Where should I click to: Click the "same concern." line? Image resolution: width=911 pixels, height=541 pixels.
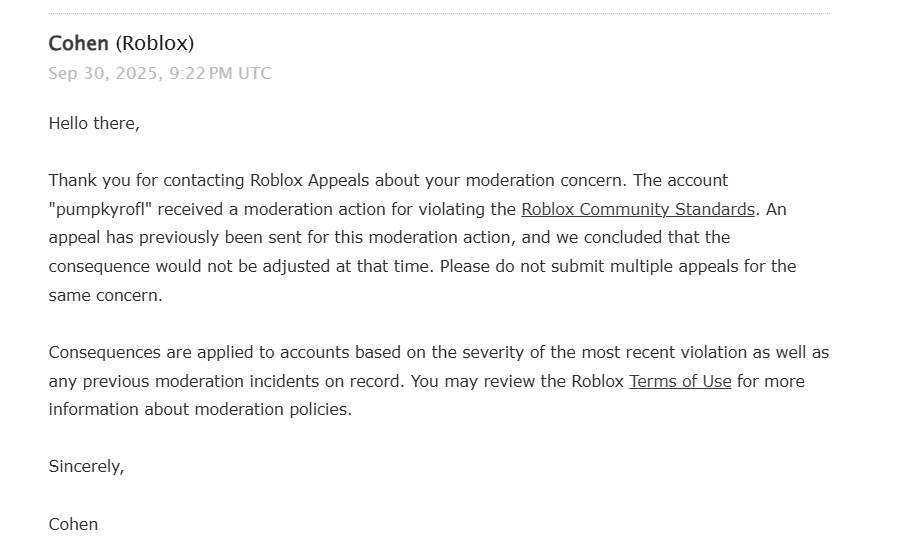(x=106, y=295)
